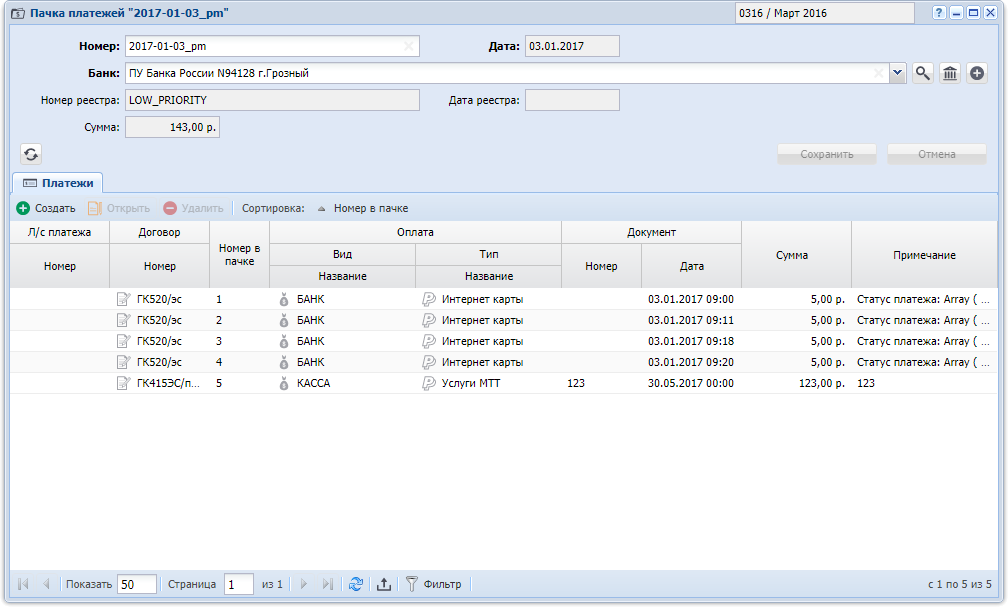The height and width of the screenshot is (607, 1008).
Task: Click contract icon in row 4
Action: 123,363
